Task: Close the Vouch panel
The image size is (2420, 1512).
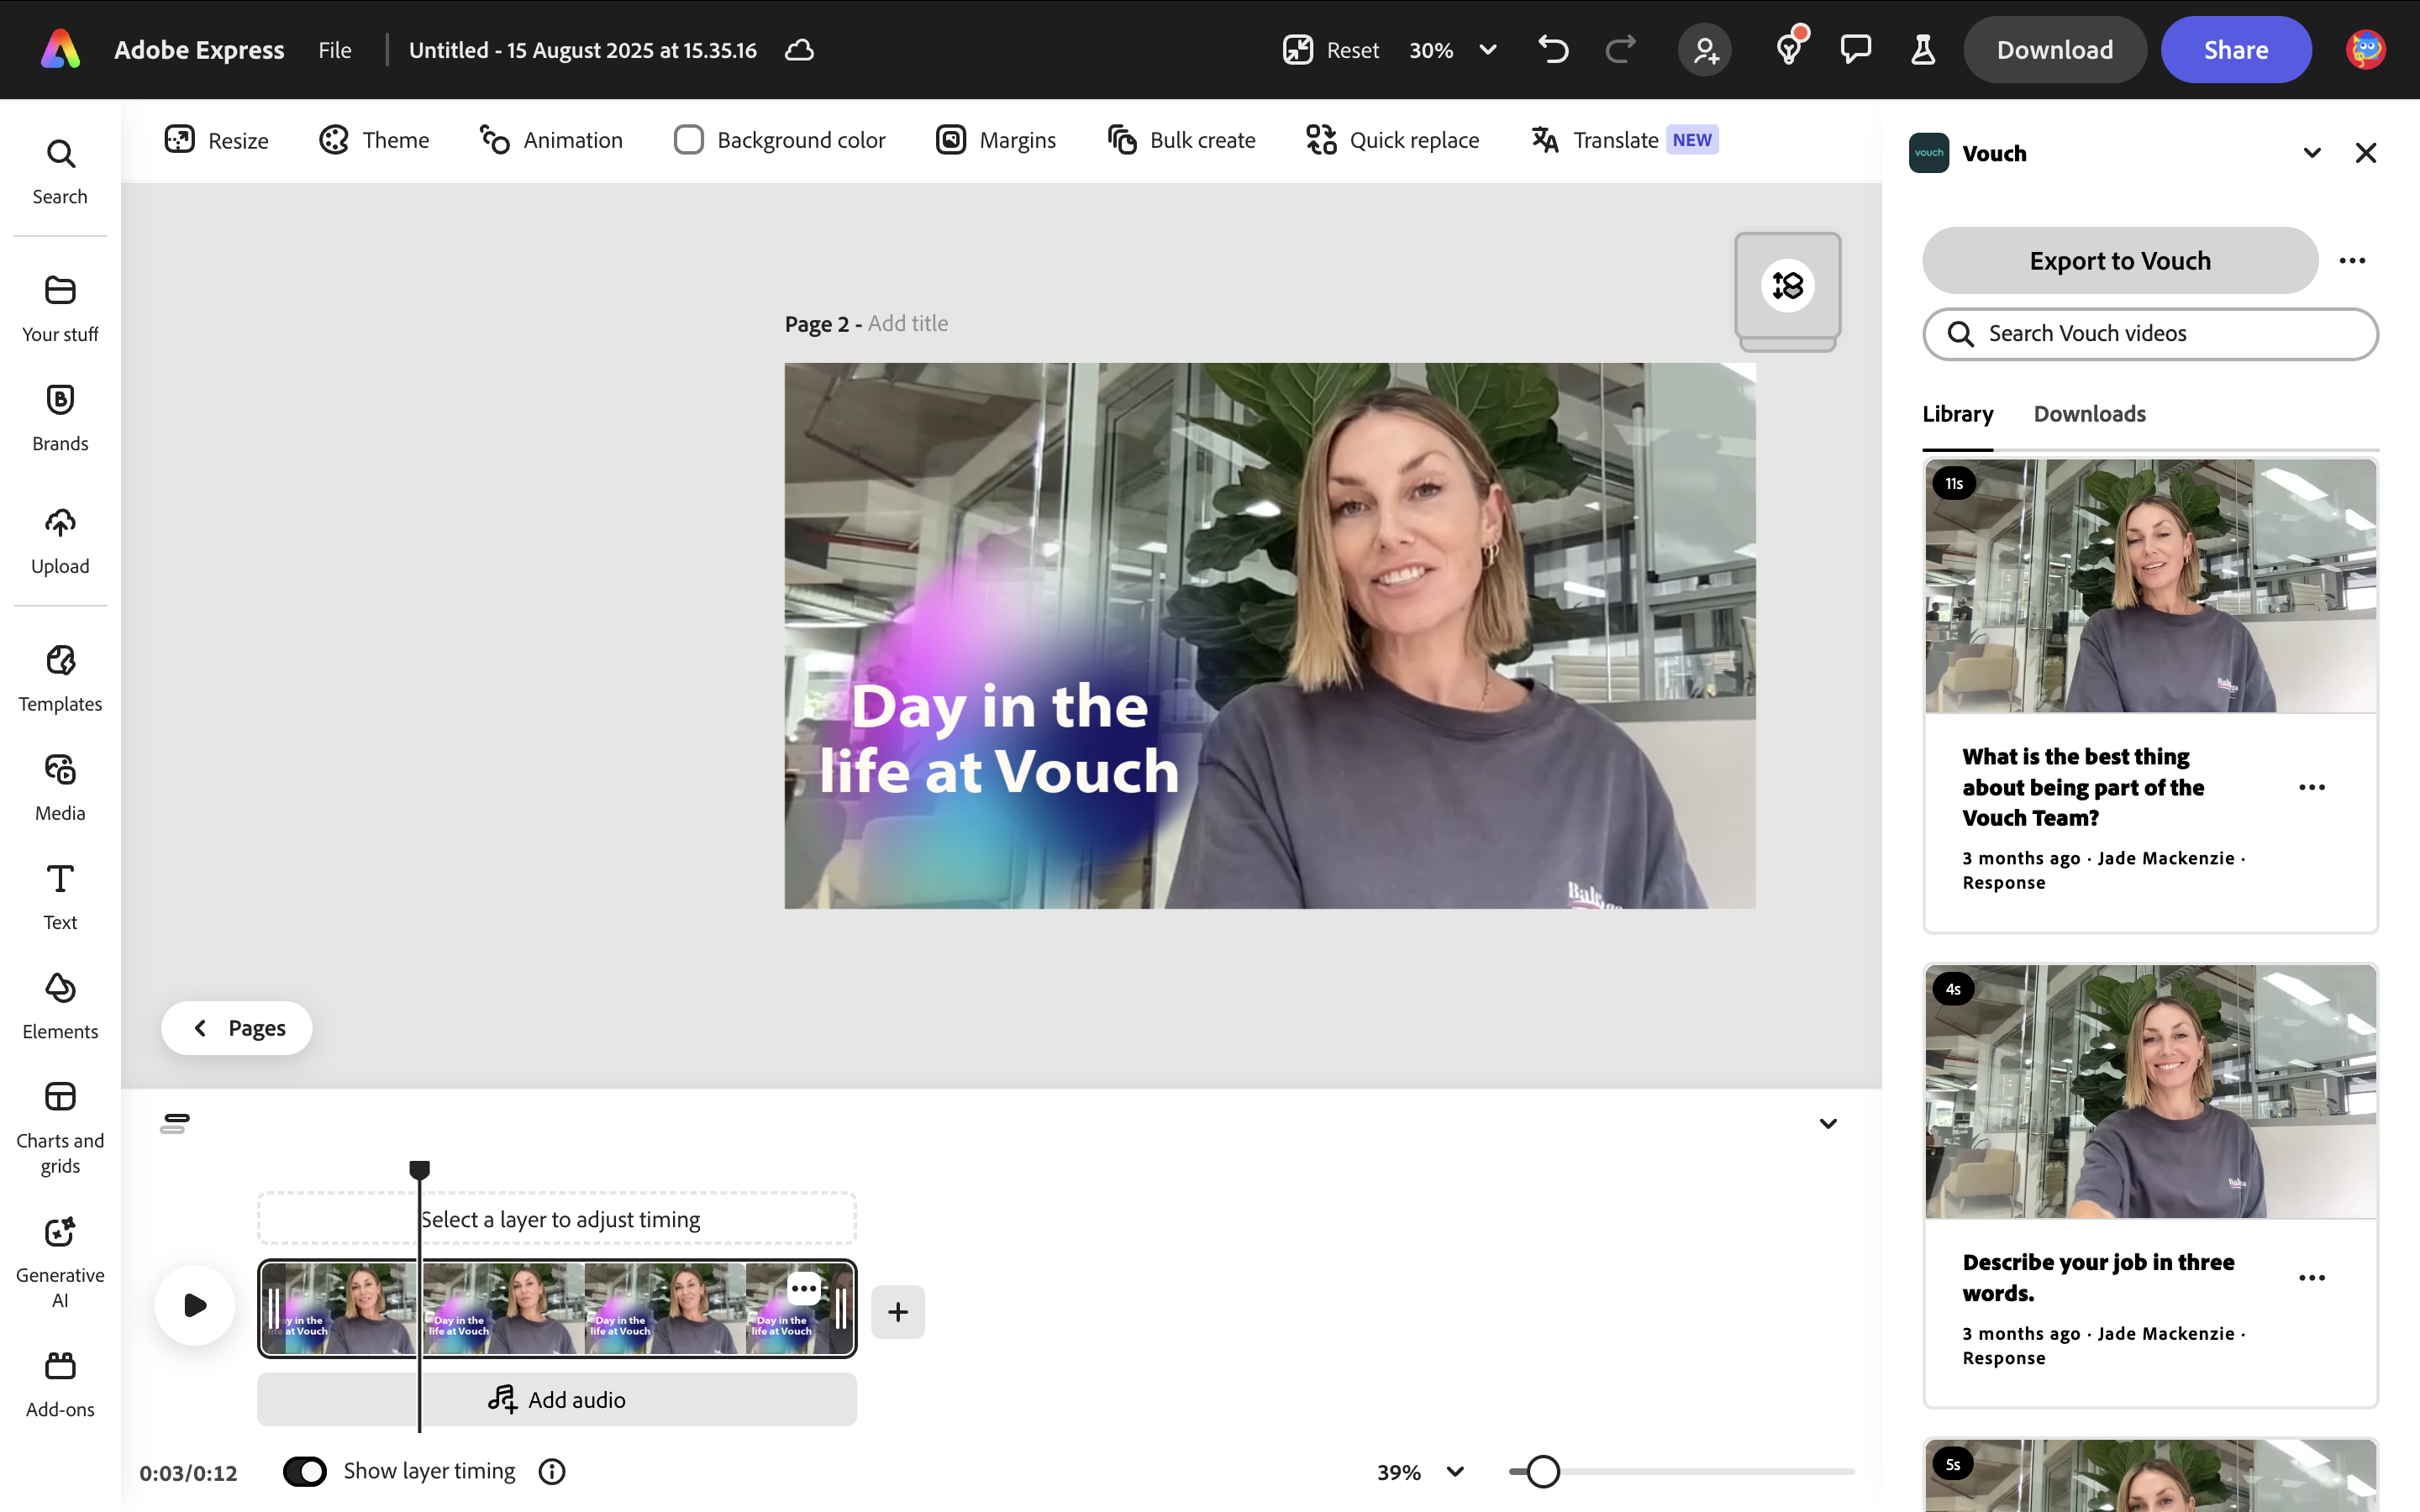Action: pyautogui.click(x=2366, y=153)
